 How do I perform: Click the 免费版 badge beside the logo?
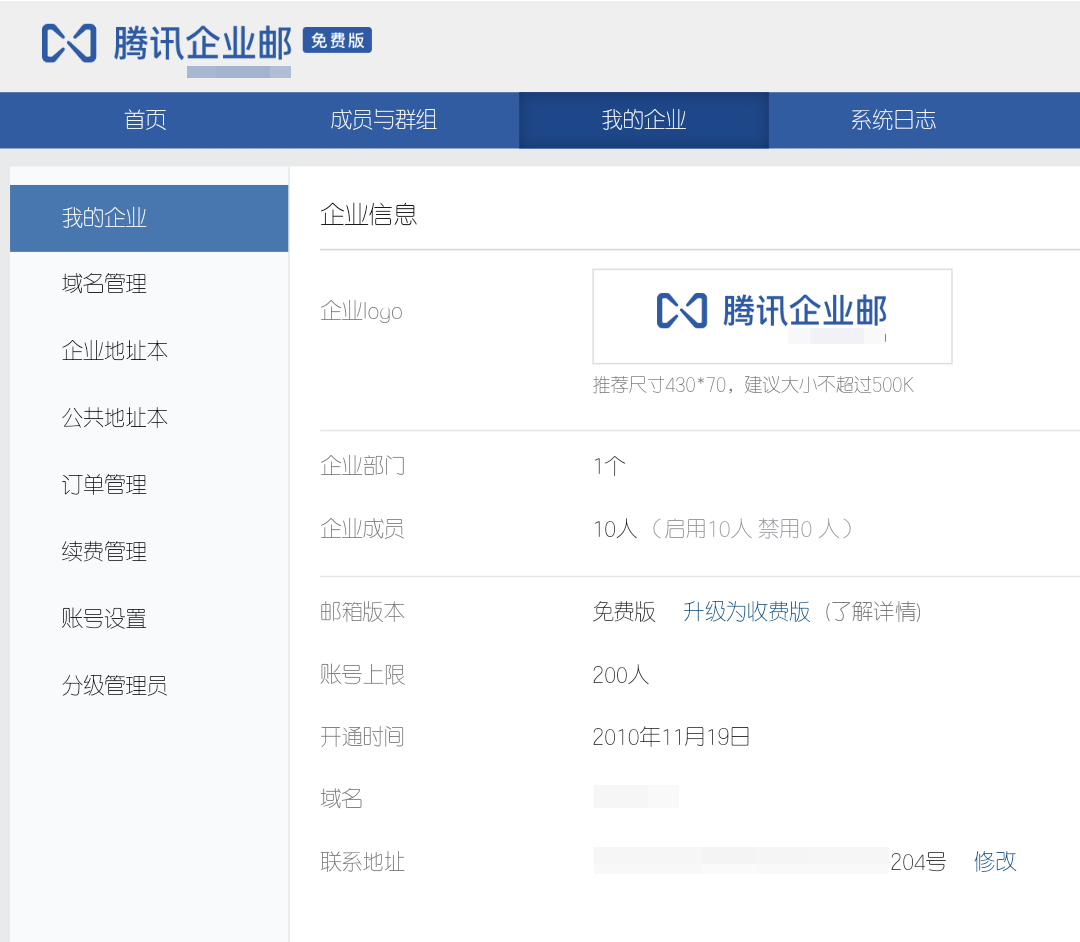click(338, 40)
